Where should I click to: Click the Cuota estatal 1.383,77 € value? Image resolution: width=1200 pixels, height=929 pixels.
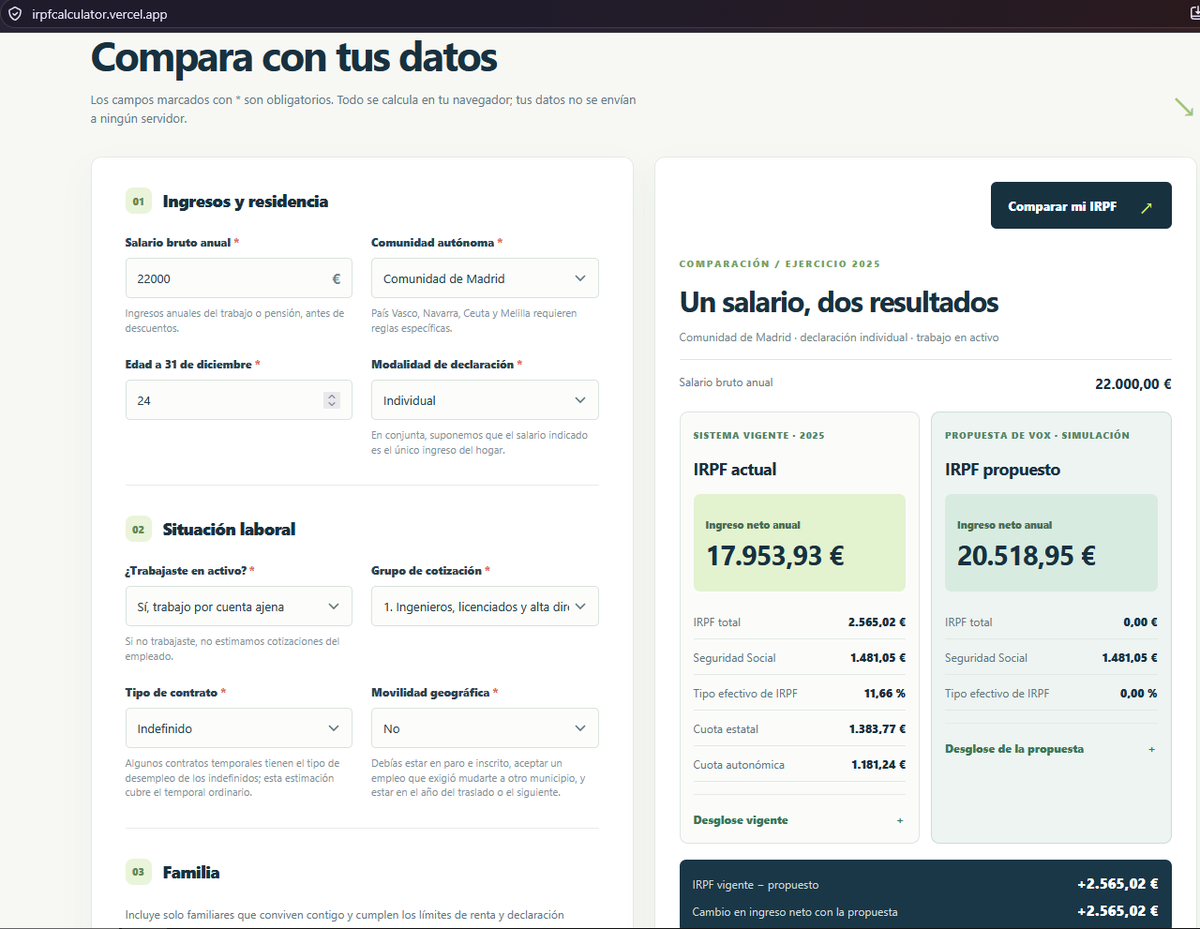click(877, 729)
